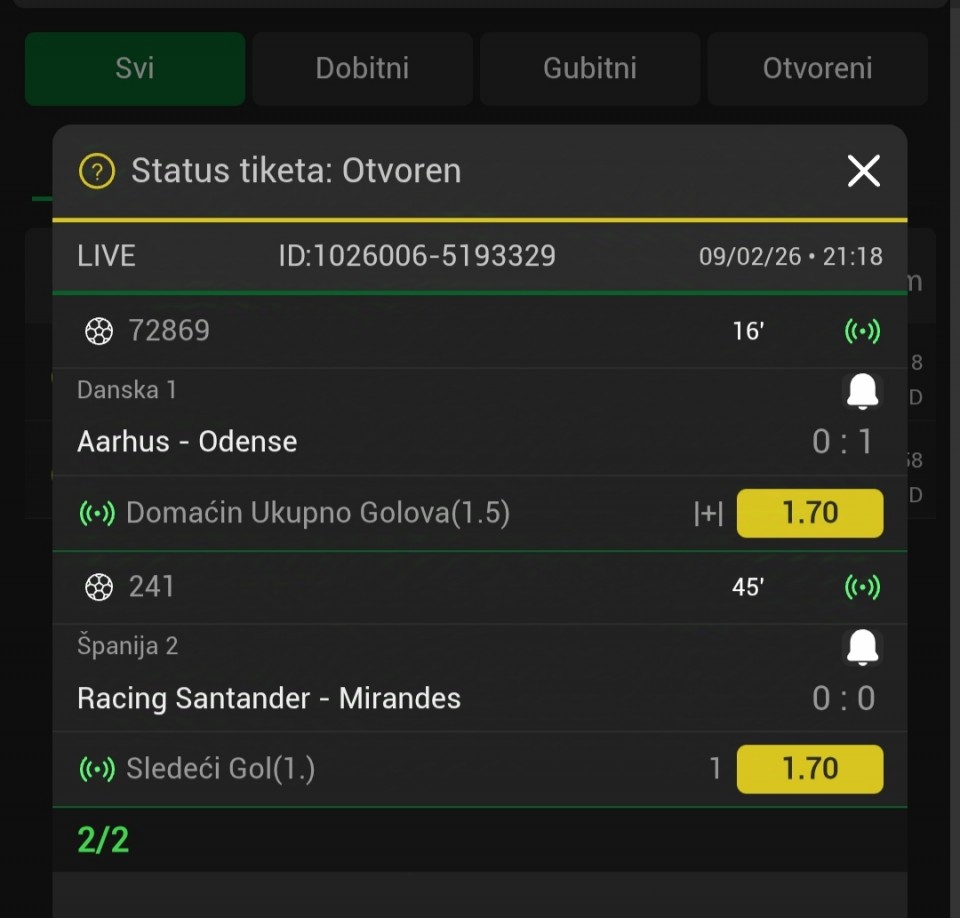Toggle notification bell for Aarhus - Odense

pyautogui.click(x=862, y=391)
